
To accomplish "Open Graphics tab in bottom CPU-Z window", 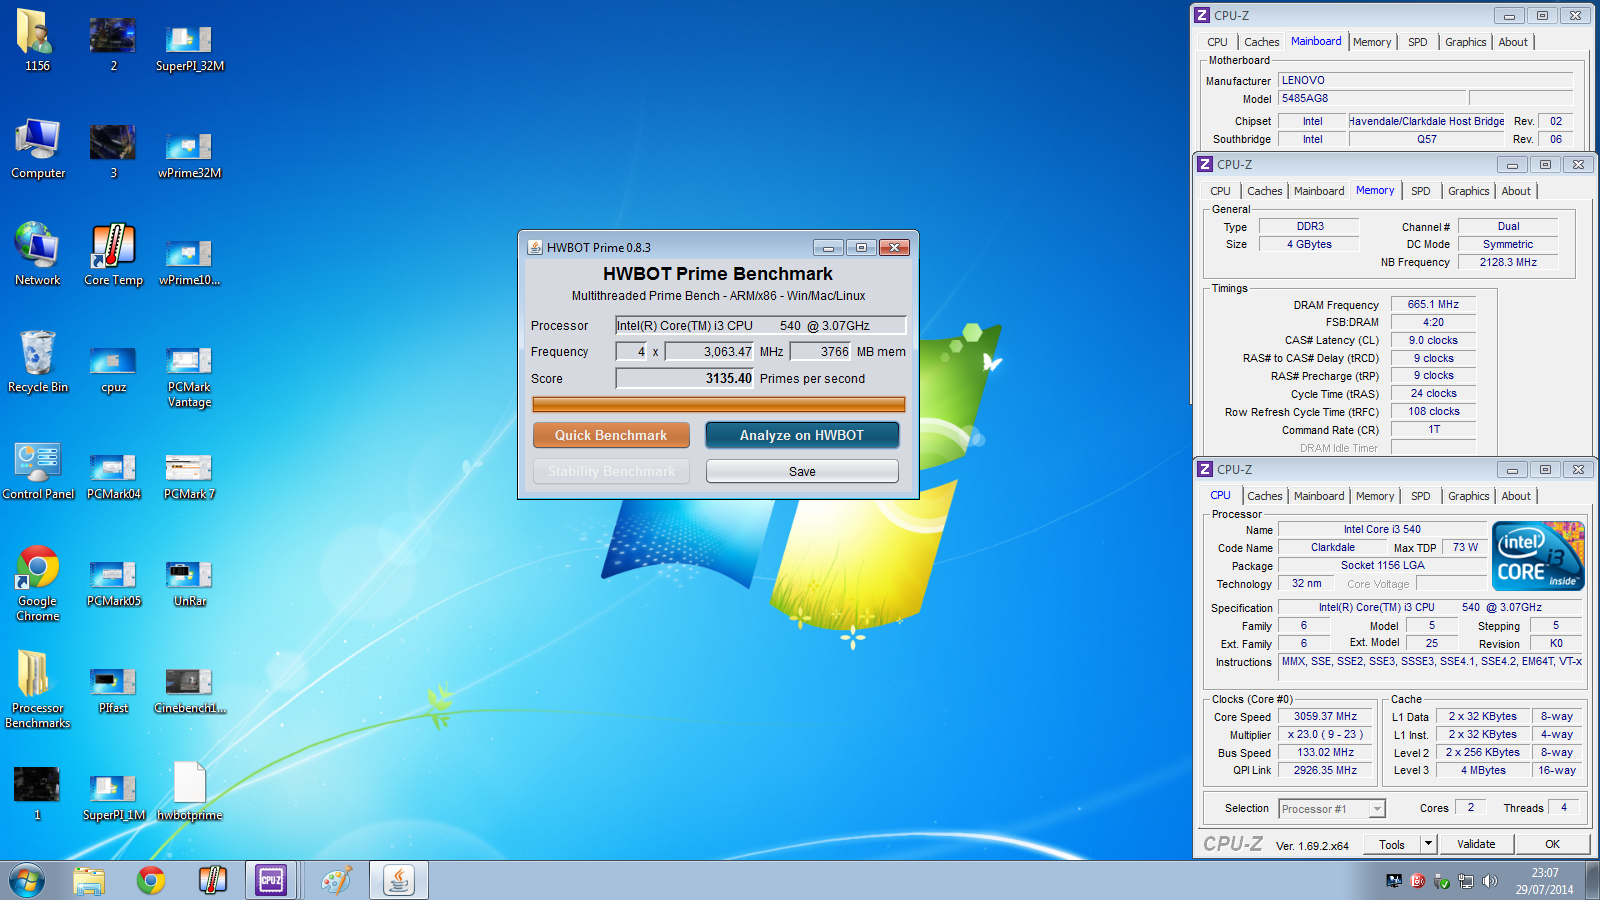I will click(x=1468, y=496).
